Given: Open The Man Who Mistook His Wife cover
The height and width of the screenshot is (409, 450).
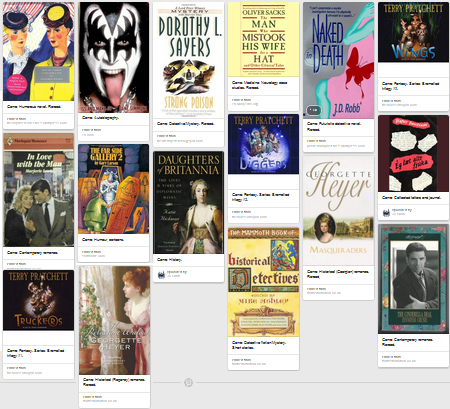Looking at the screenshot, I should click(x=264, y=39).
